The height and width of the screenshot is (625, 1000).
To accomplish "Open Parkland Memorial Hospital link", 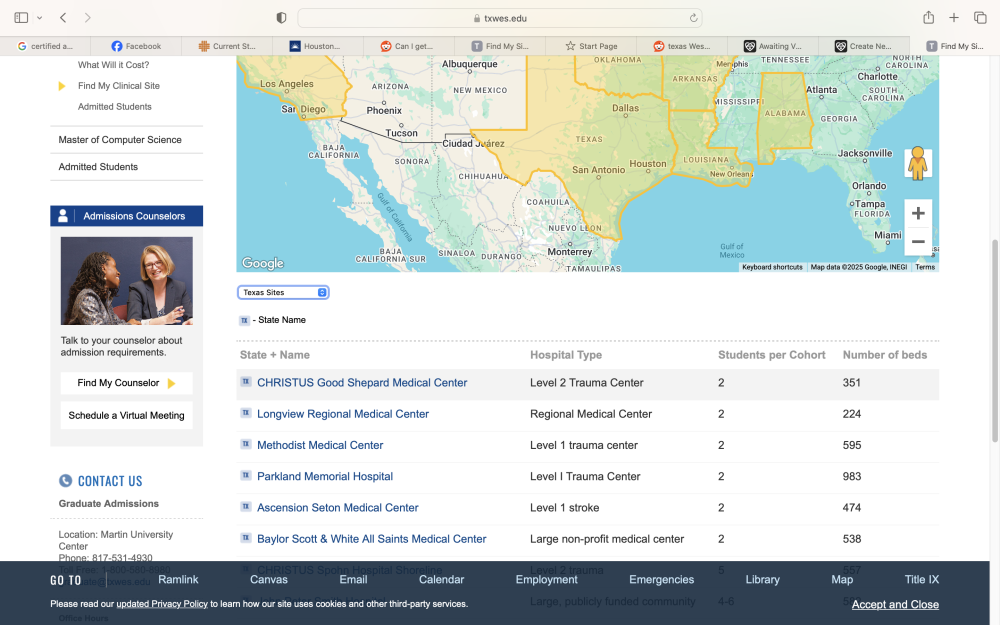I will 325,476.
